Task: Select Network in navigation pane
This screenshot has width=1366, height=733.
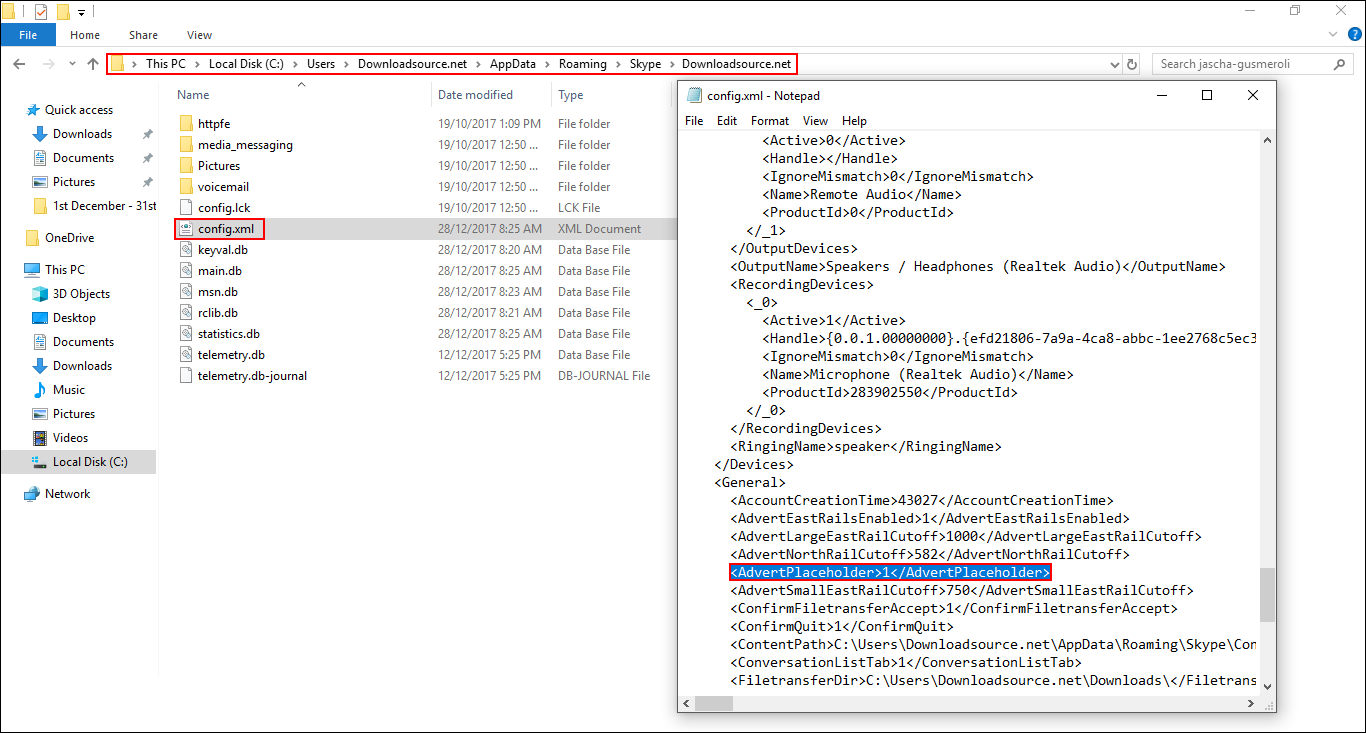Action: coord(67,494)
